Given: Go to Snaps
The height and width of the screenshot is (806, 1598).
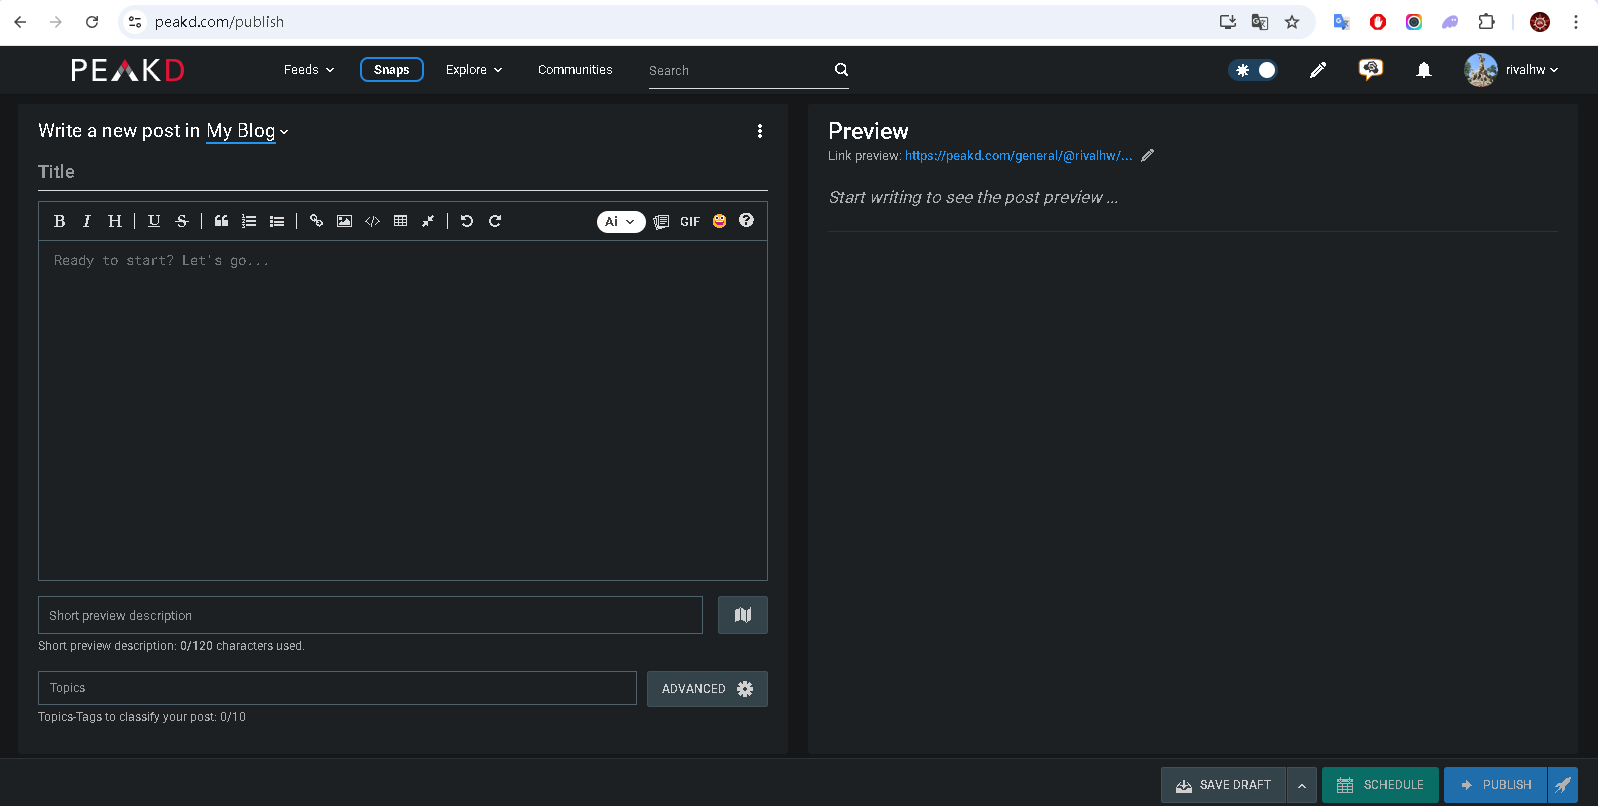Looking at the screenshot, I should [x=392, y=70].
